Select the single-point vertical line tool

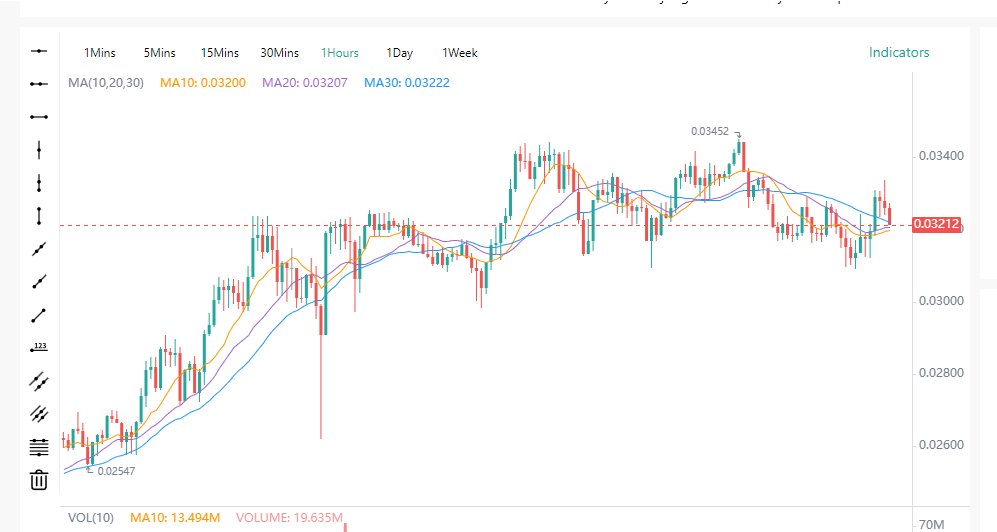(39, 151)
